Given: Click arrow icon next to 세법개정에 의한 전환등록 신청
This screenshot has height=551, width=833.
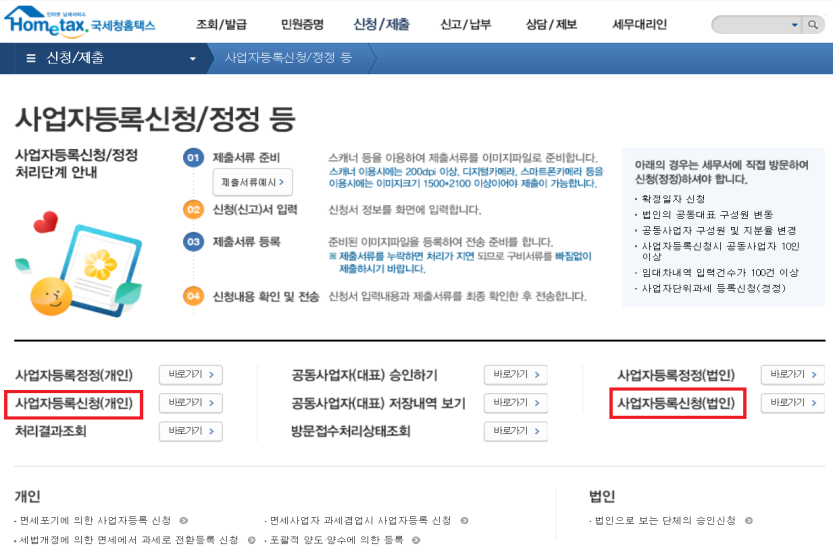Looking at the screenshot, I should coord(251,540).
